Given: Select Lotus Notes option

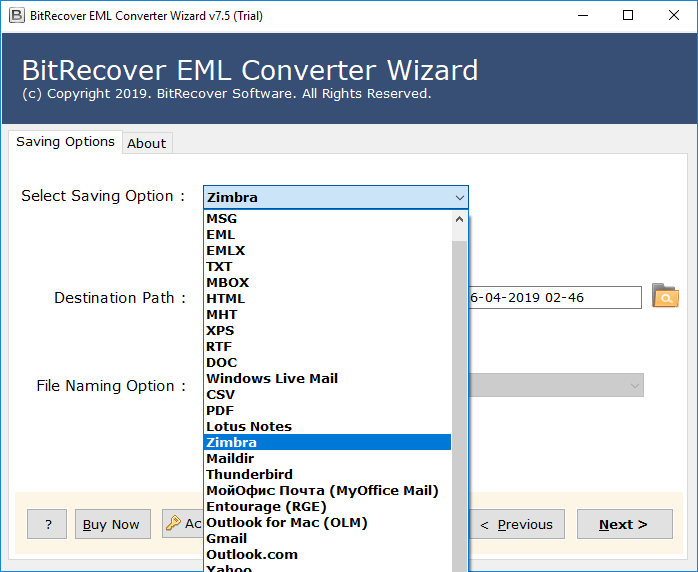Looking at the screenshot, I should click(x=328, y=427).
